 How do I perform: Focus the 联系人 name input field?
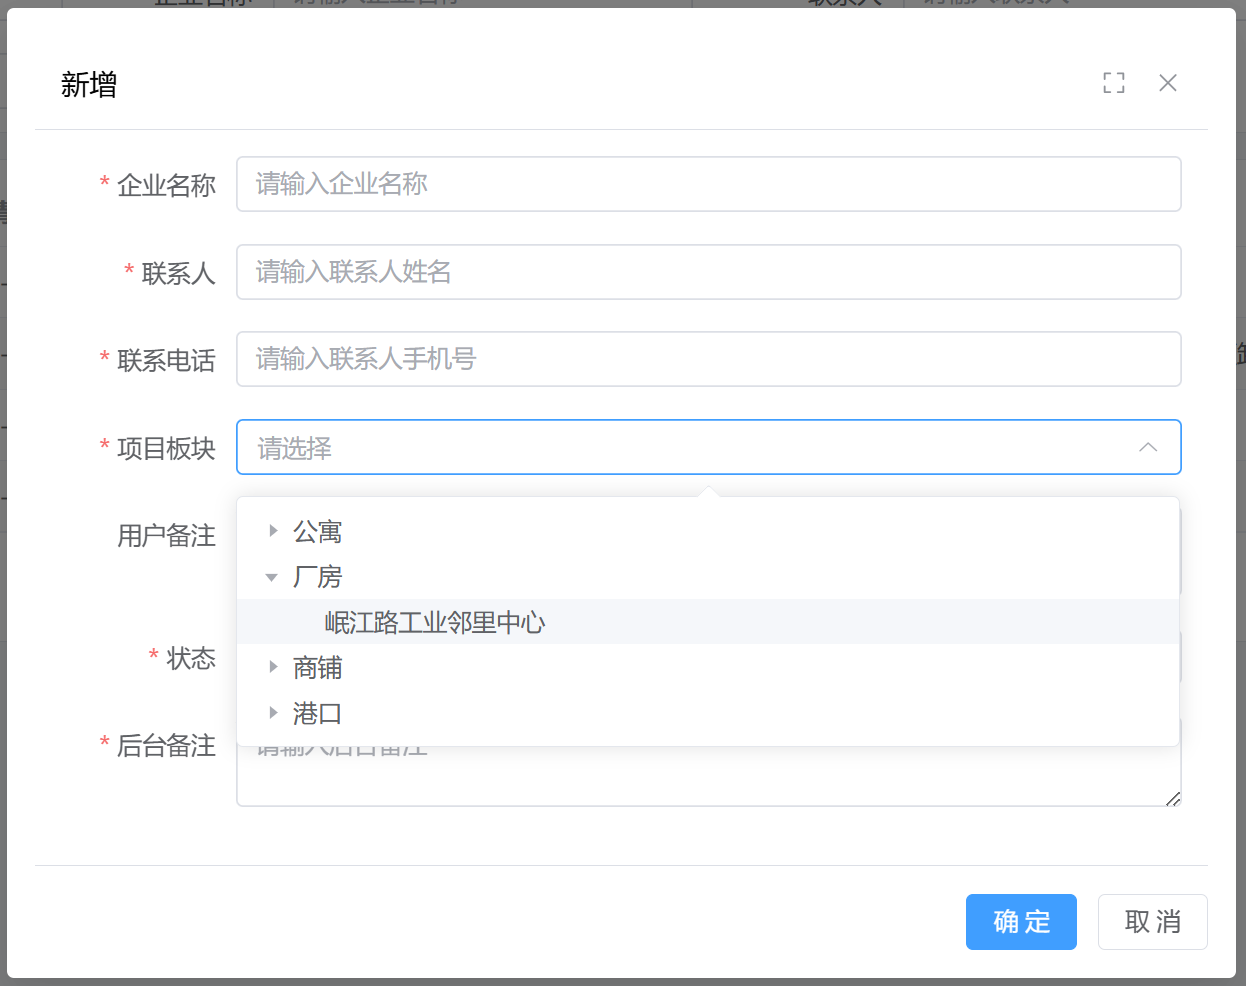click(x=708, y=272)
